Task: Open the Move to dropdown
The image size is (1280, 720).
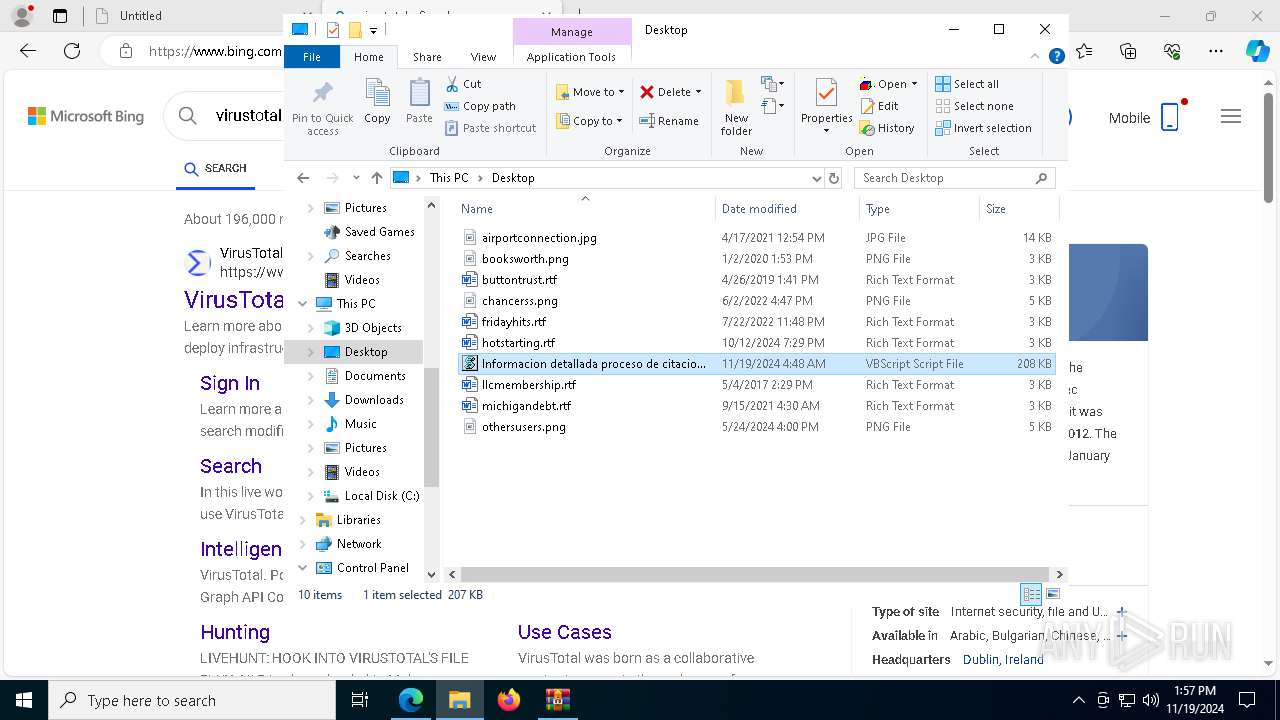Action: click(x=590, y=92)
